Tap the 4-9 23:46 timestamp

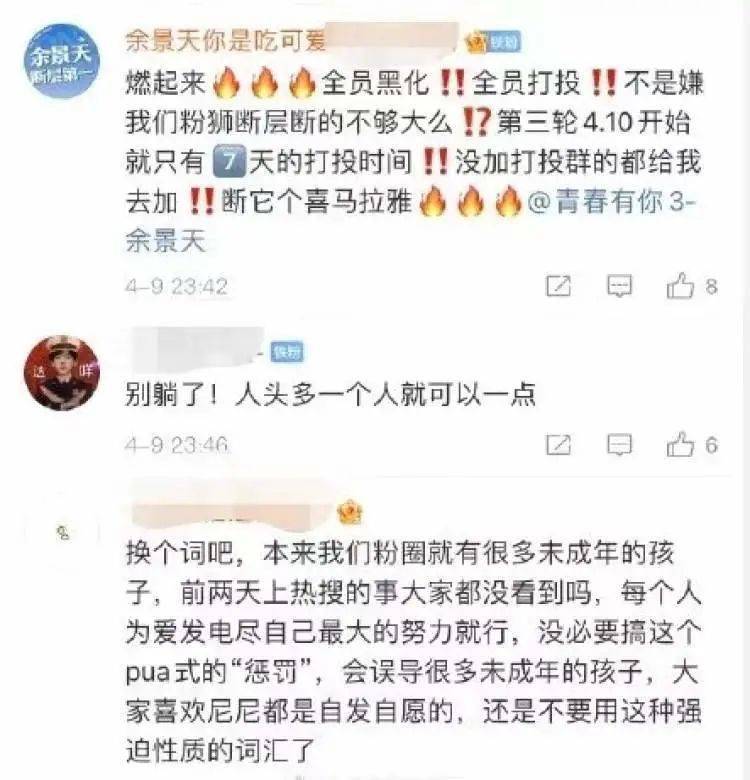click(176, 445)
